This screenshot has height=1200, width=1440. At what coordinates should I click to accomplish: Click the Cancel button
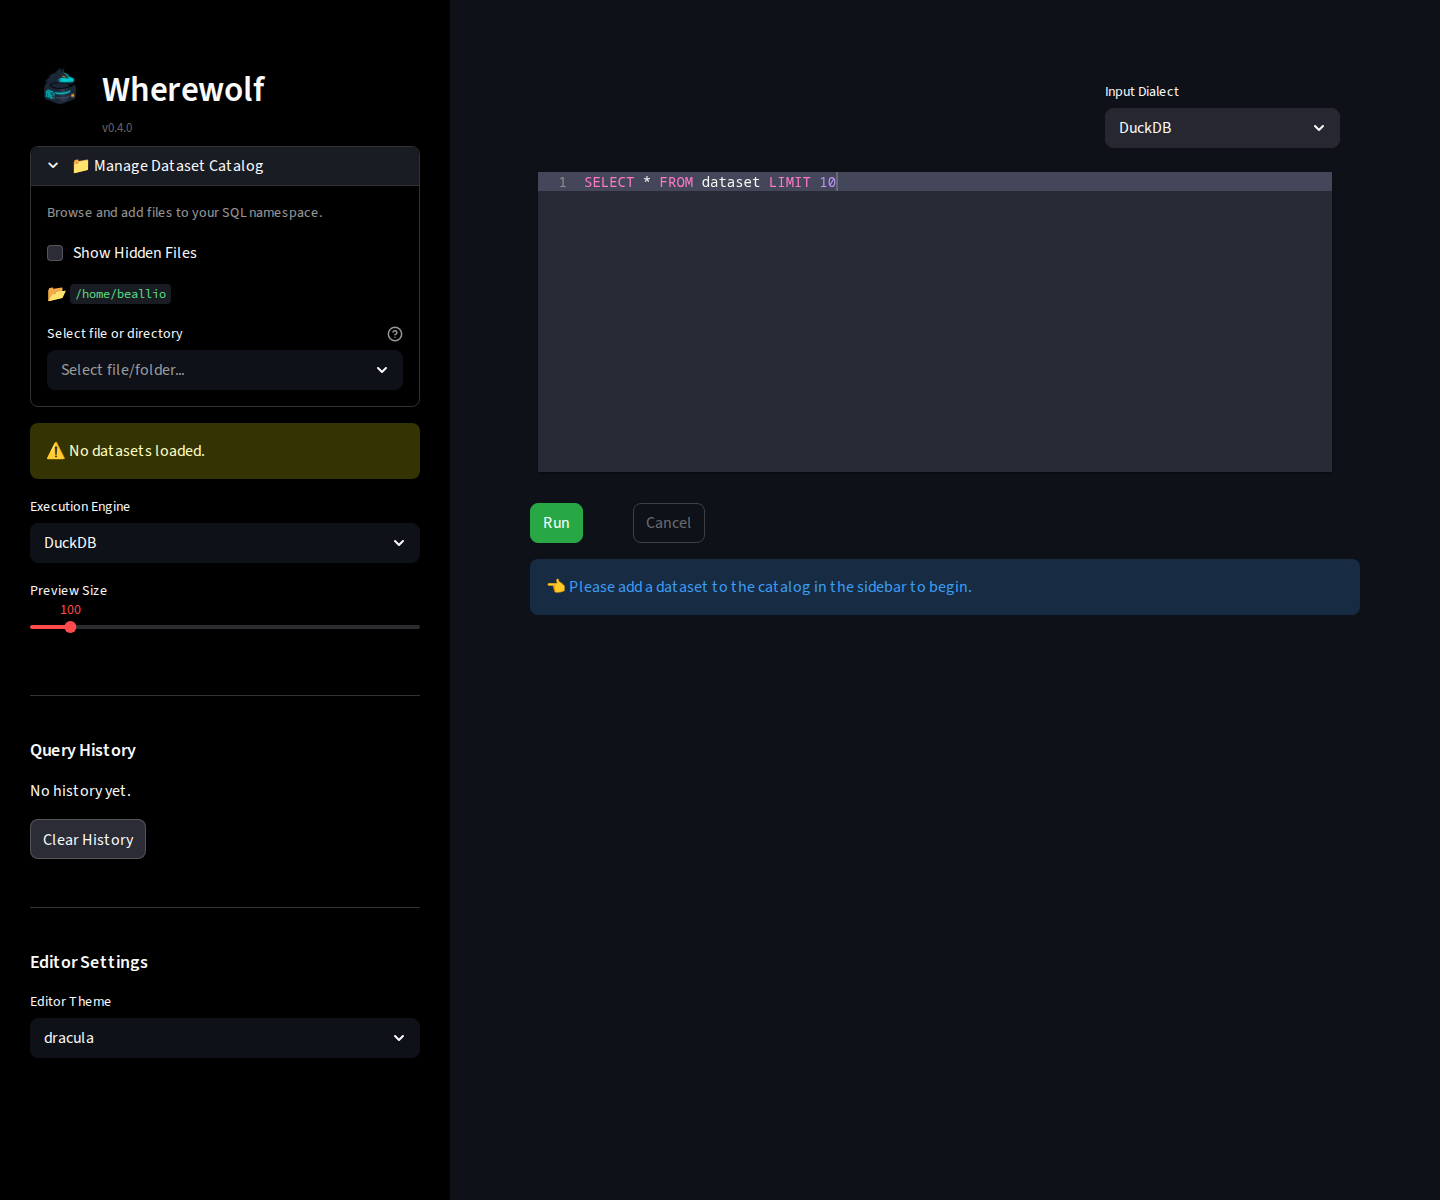(x=668, y=523)
